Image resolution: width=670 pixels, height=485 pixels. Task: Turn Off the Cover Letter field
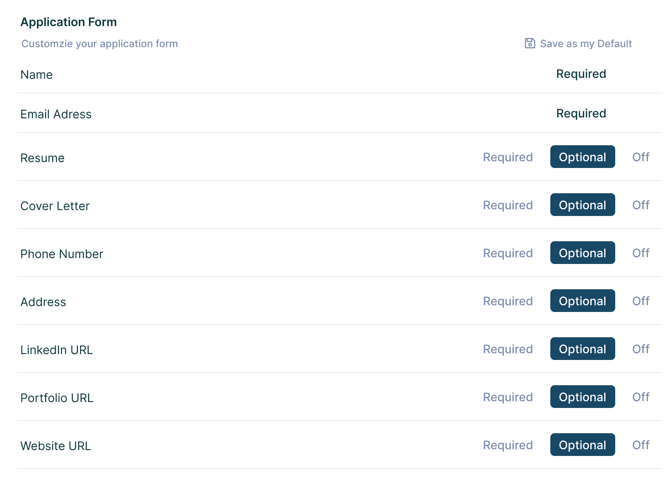click(641, 205)
